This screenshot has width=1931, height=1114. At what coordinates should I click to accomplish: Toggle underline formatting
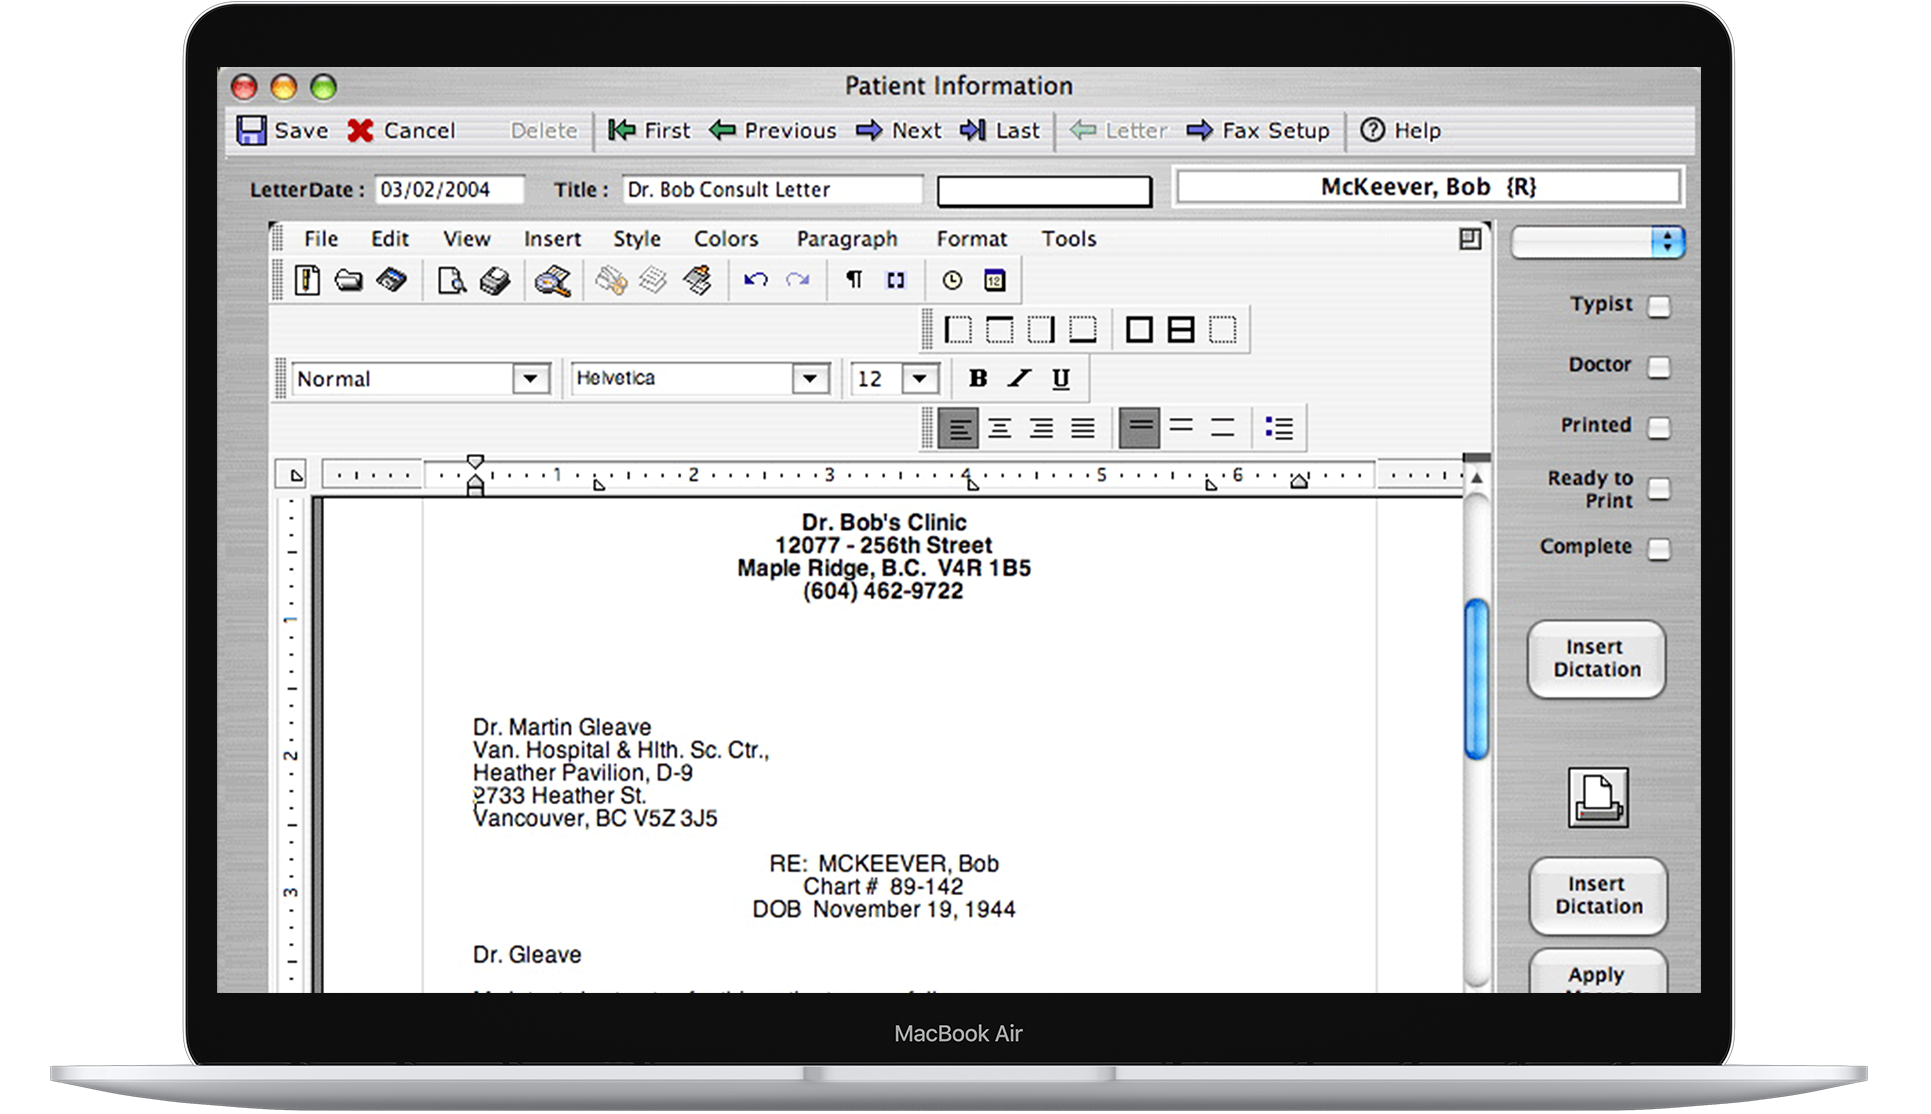1061,378
